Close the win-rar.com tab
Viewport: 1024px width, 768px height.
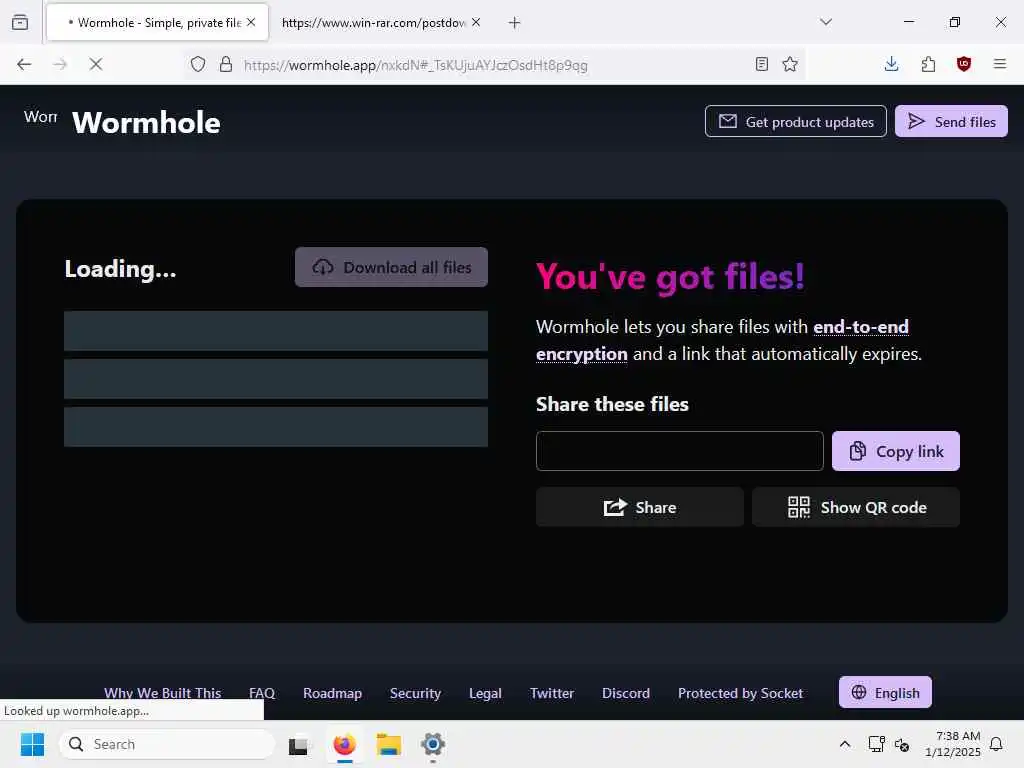pyautogui.click(x=476, y=22)
